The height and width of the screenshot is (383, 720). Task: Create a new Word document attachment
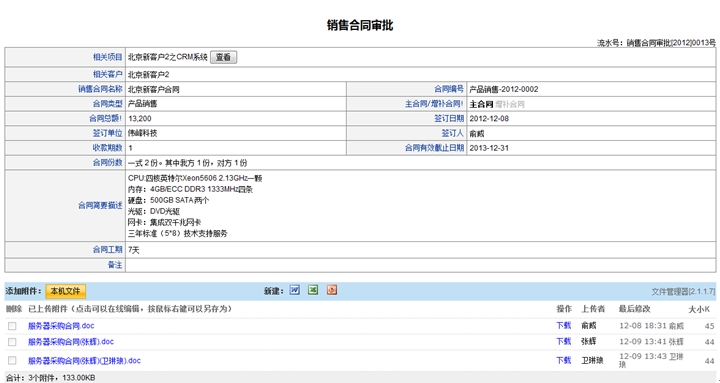(295, 290)
